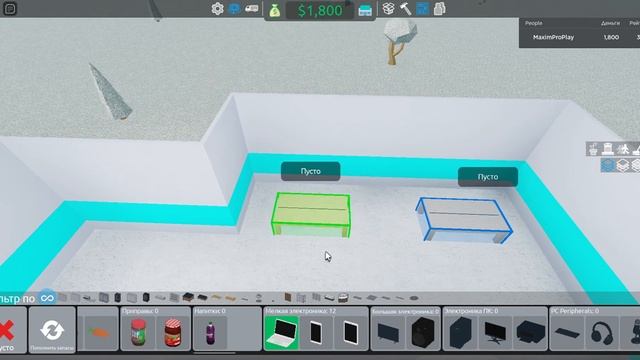Click the 'Пусто' label above the blue shelf
Viewport: 640px width, 360px height.
488,177
